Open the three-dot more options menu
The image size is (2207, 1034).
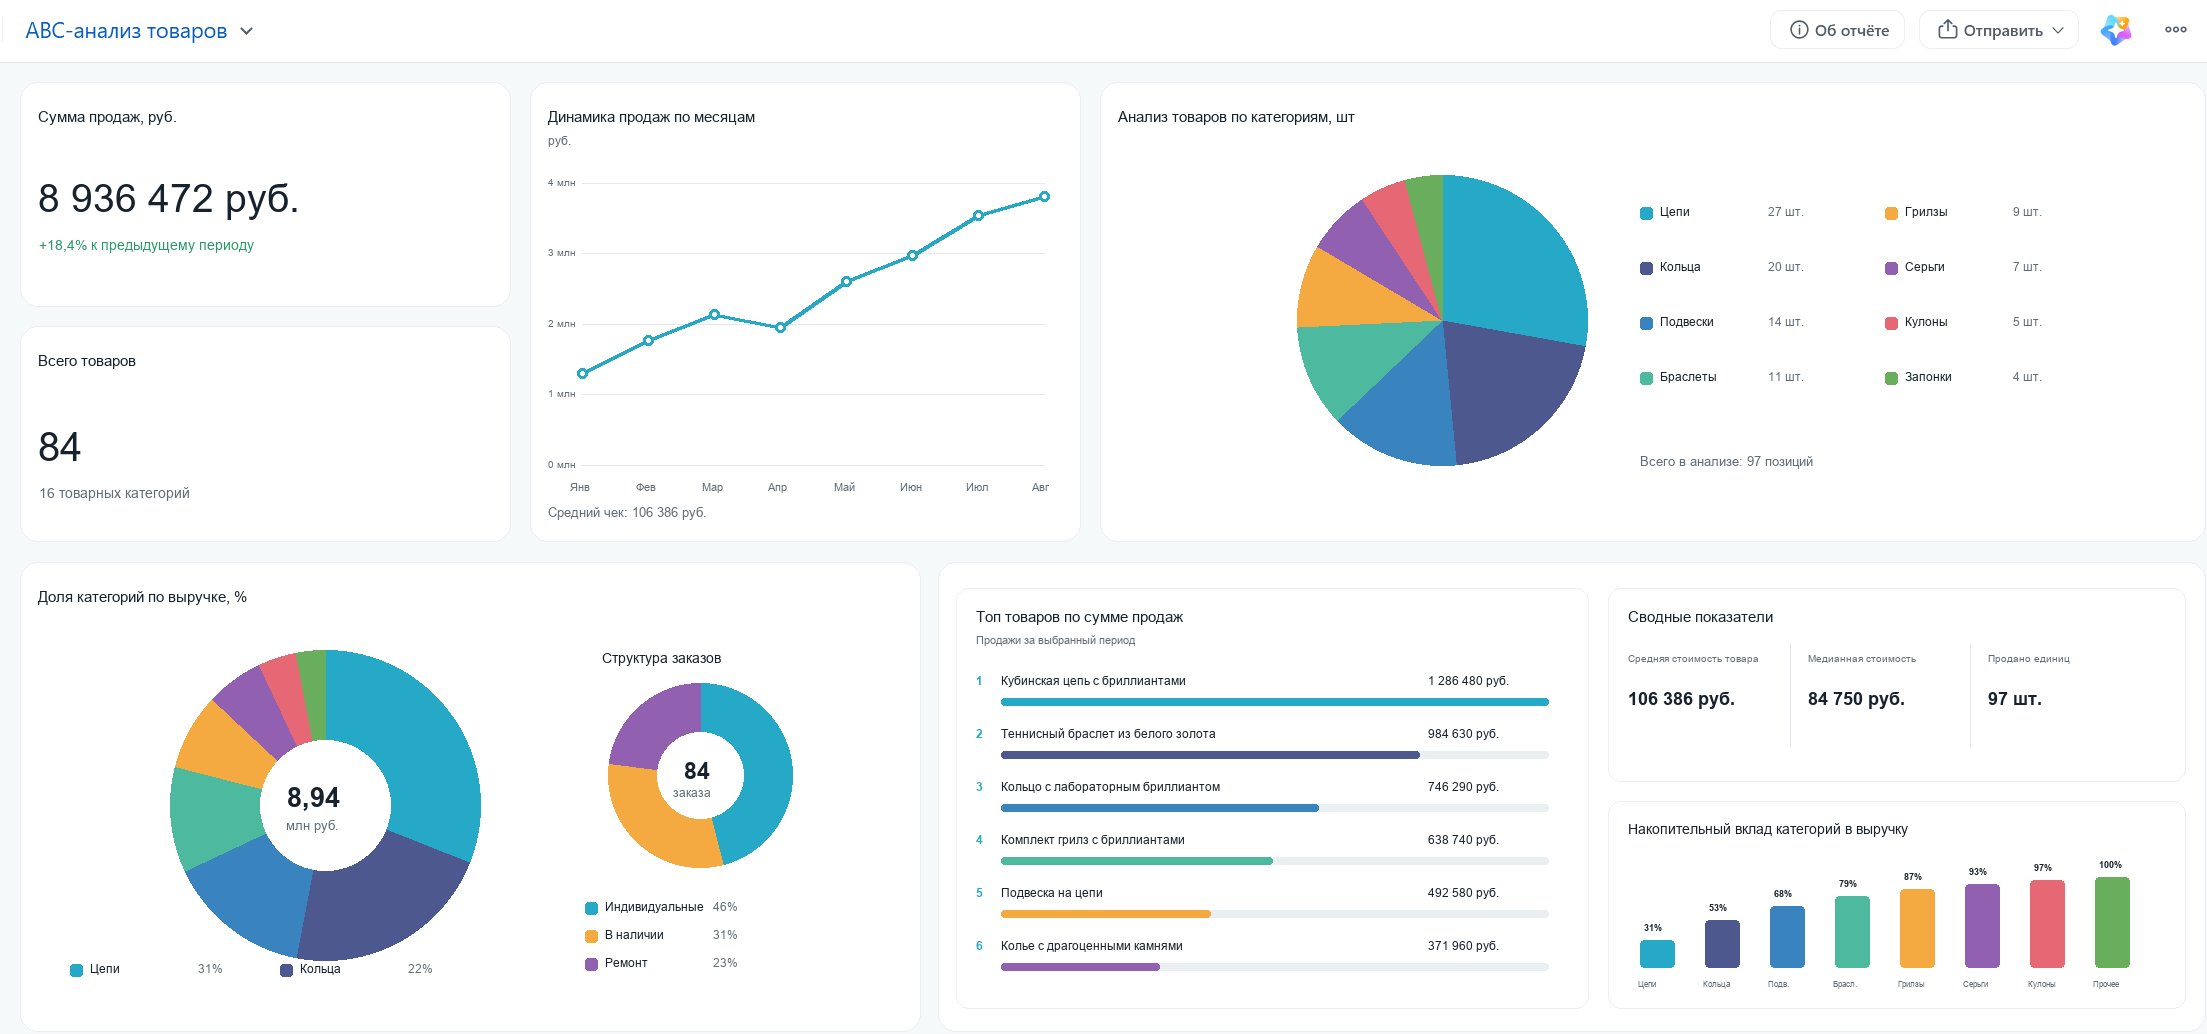[2176, 30]
